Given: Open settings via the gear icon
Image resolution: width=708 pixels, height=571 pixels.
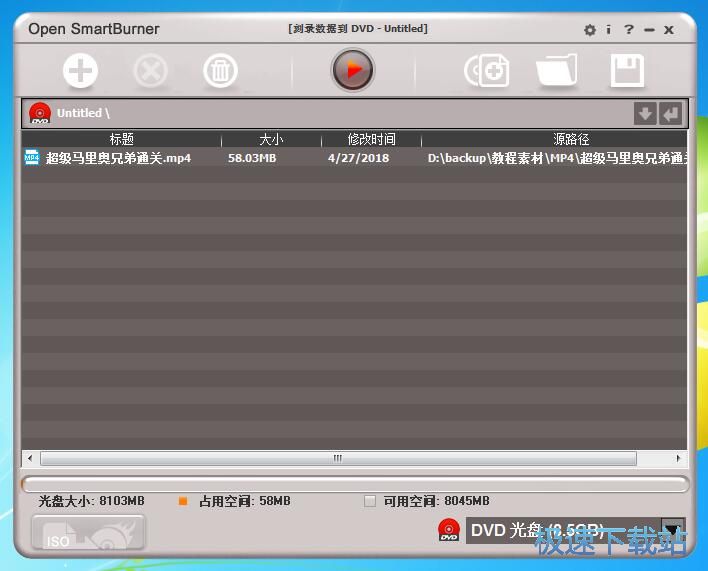Looking at the screenshot, I should (590, 30).
